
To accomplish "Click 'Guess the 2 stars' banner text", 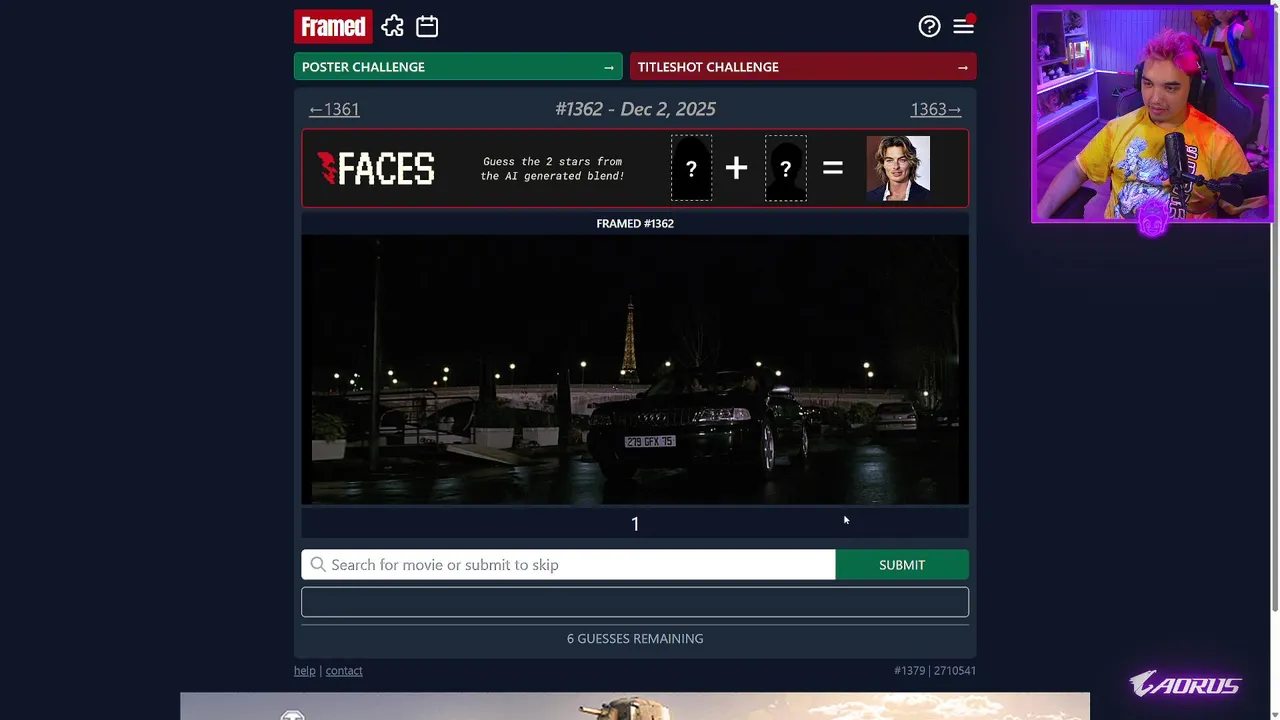I will [x=552, y=168].
